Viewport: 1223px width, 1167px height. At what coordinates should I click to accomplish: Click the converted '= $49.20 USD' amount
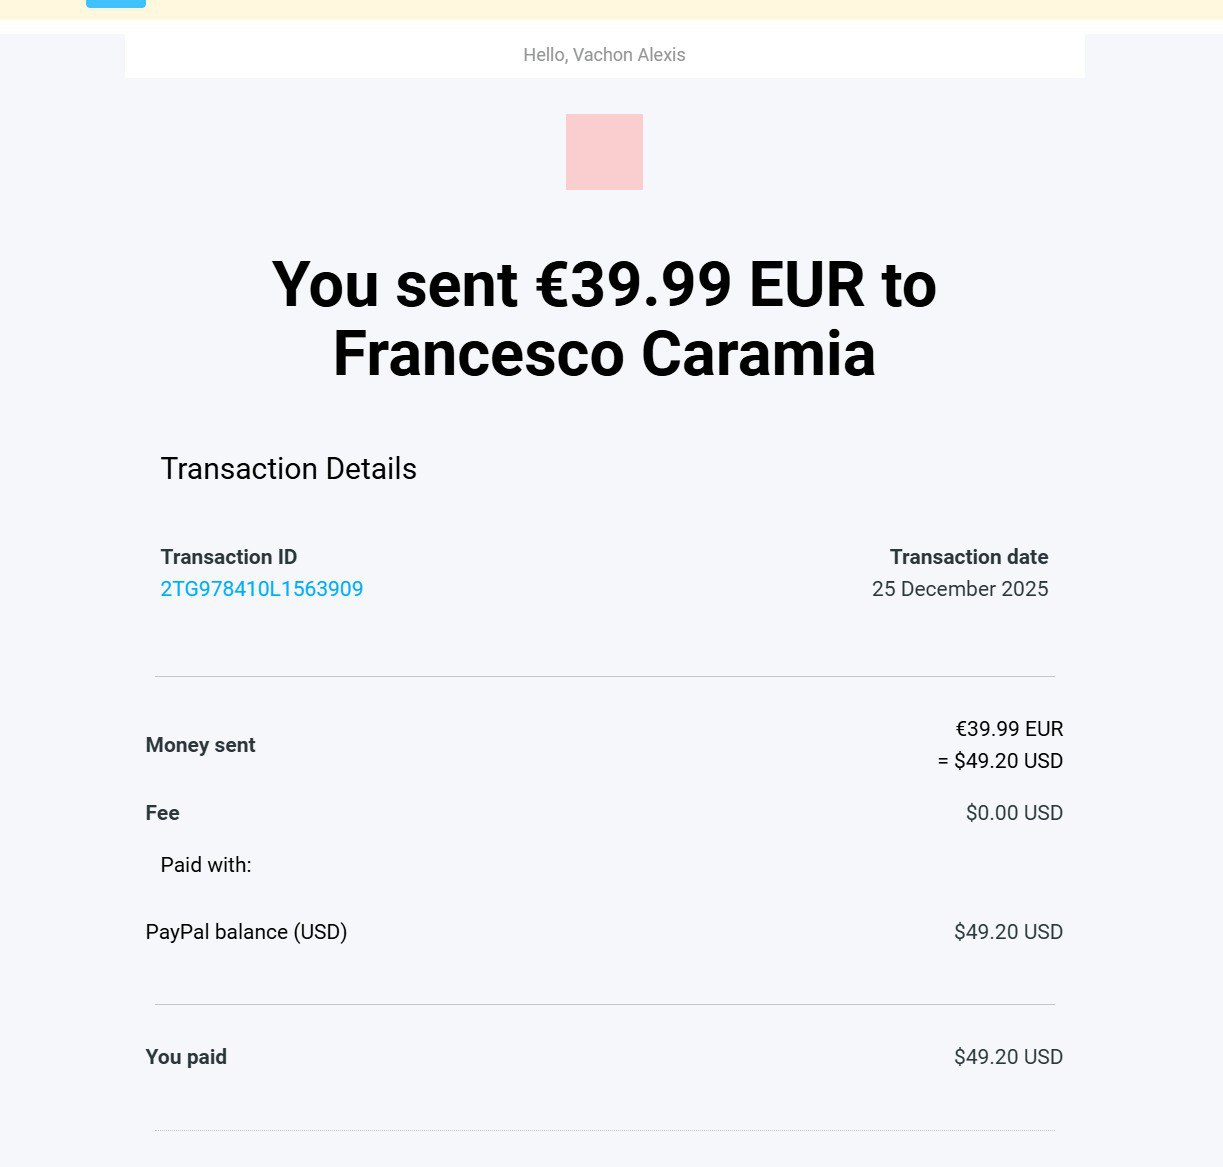click(1000, 761)
